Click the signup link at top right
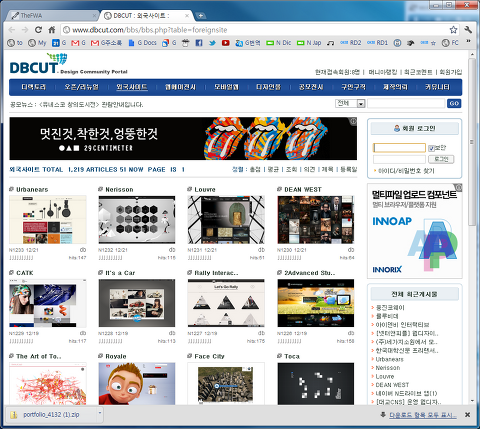 (x=451, y=72)
